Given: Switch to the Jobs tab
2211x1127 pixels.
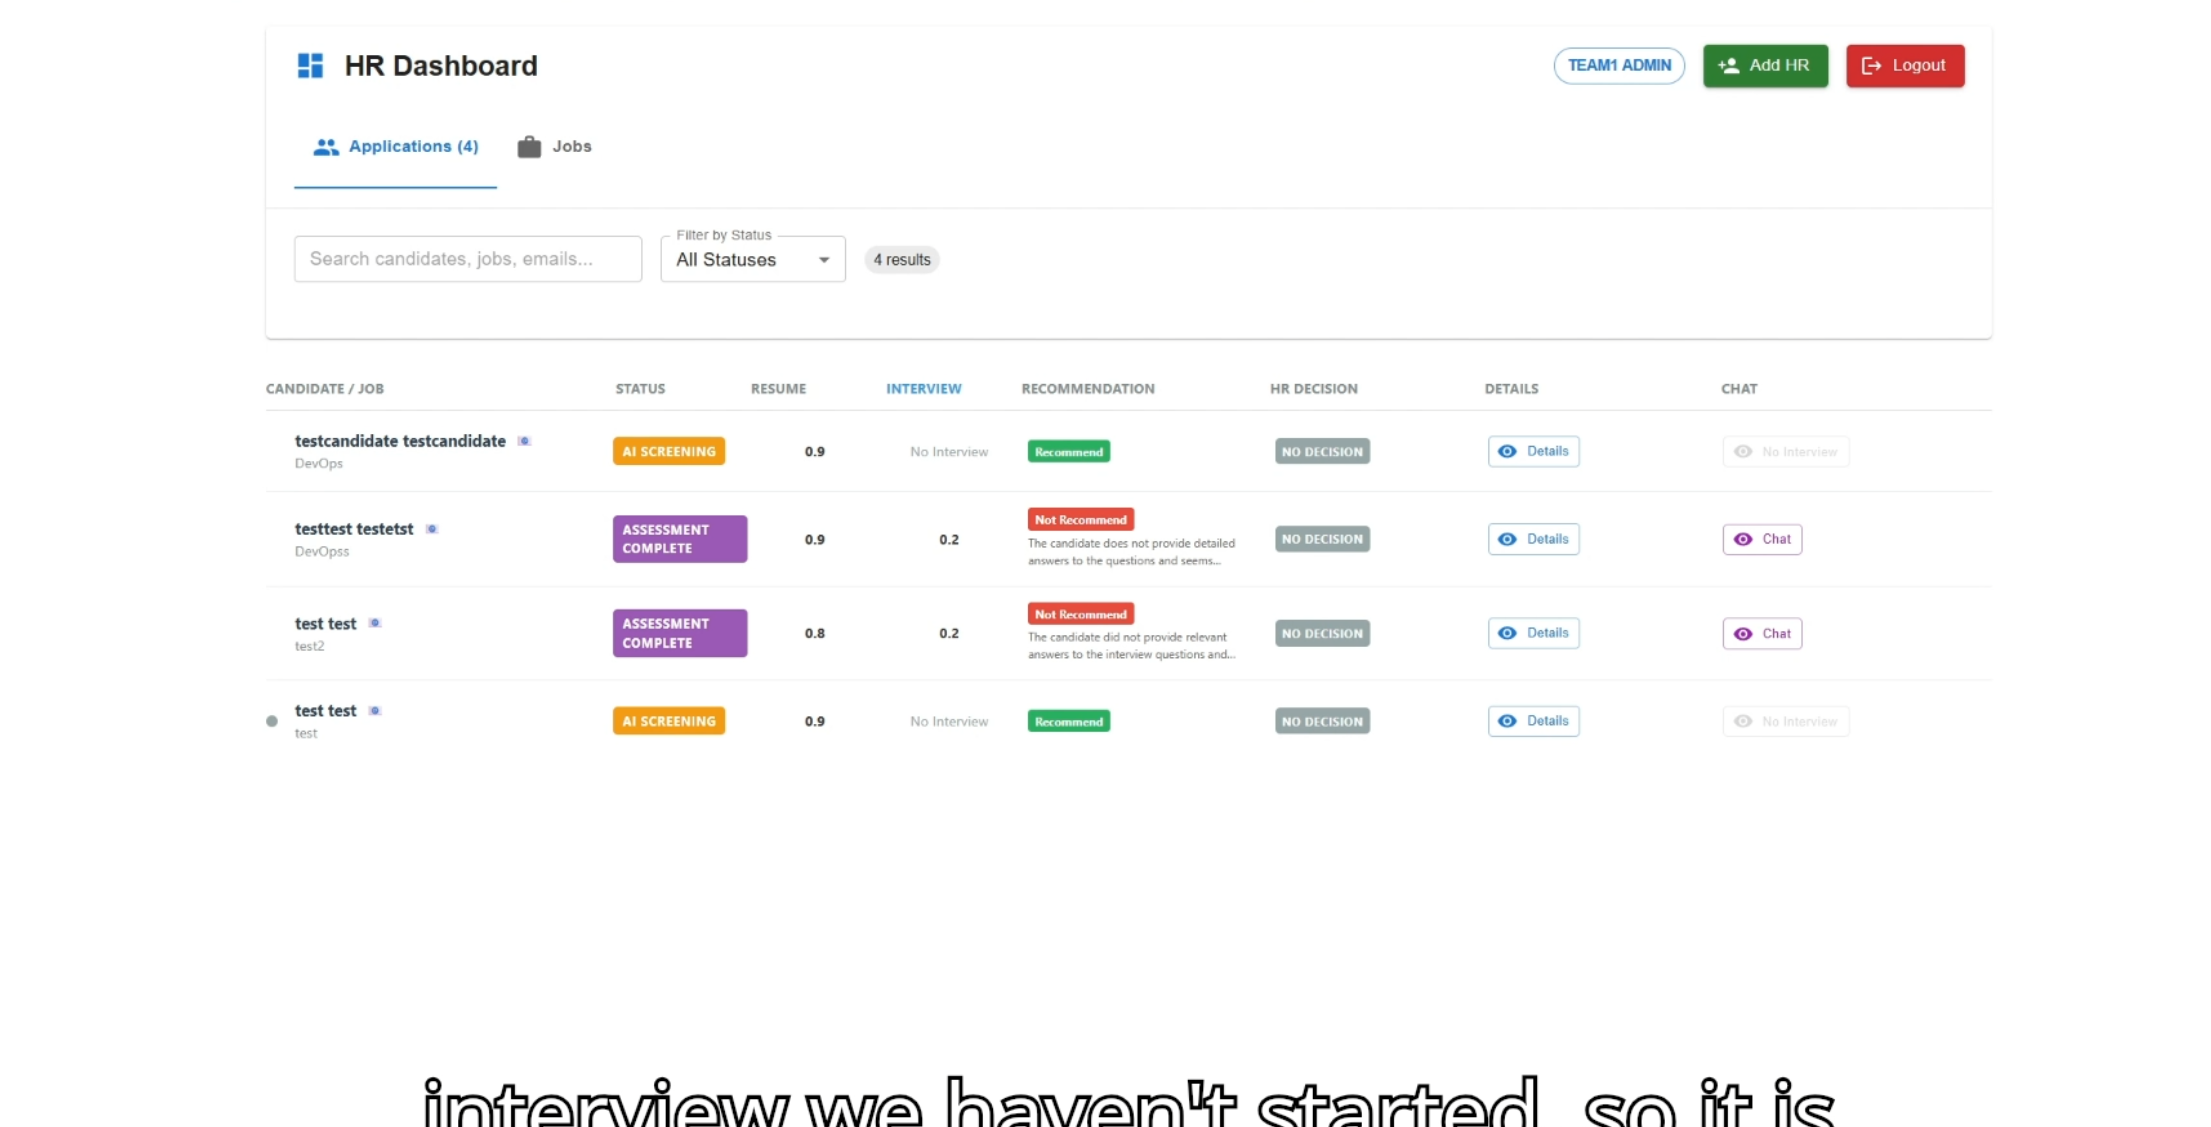Looking at the screenshot, I should [x=555, y=146].
